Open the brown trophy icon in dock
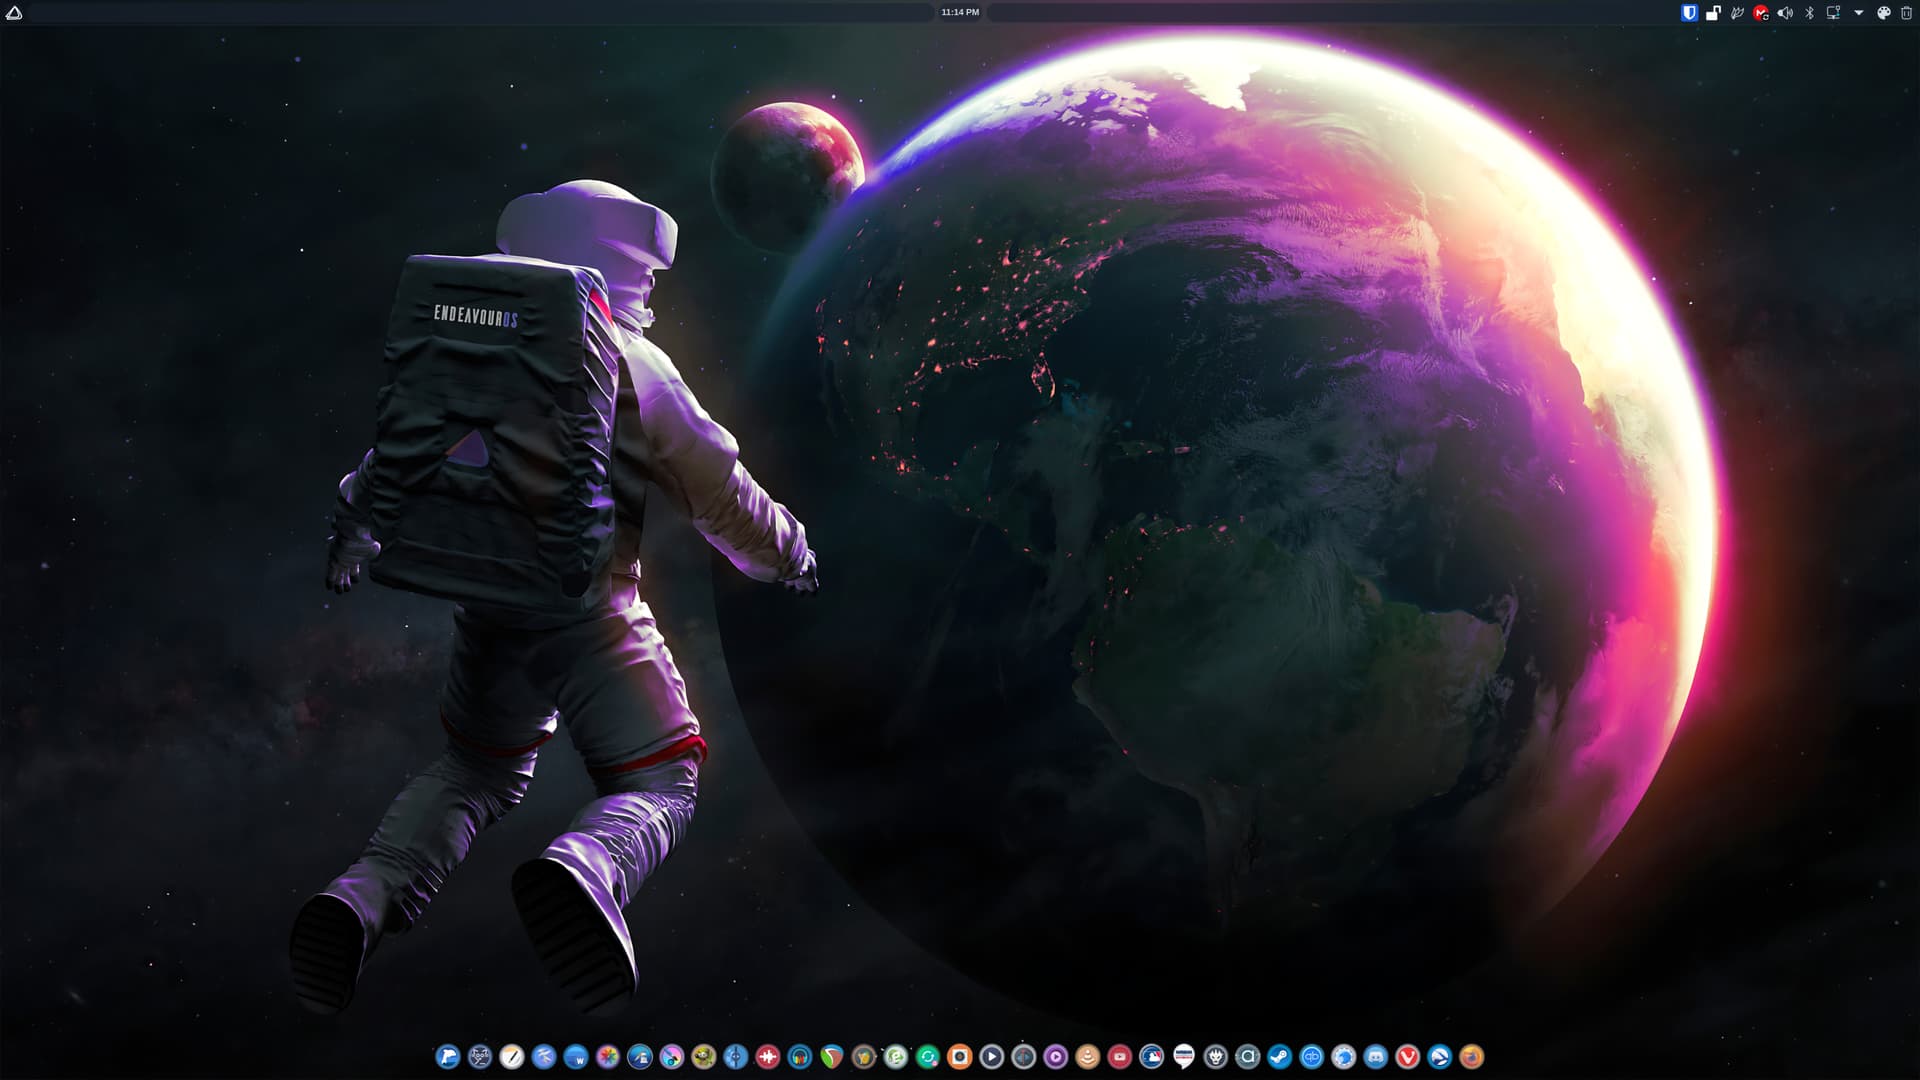 [864, 1056]
